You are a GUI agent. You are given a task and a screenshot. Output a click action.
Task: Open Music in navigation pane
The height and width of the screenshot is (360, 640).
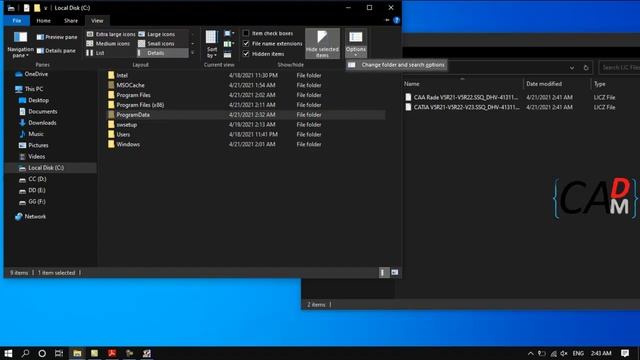pyautogui.click(x=31, y=134)
